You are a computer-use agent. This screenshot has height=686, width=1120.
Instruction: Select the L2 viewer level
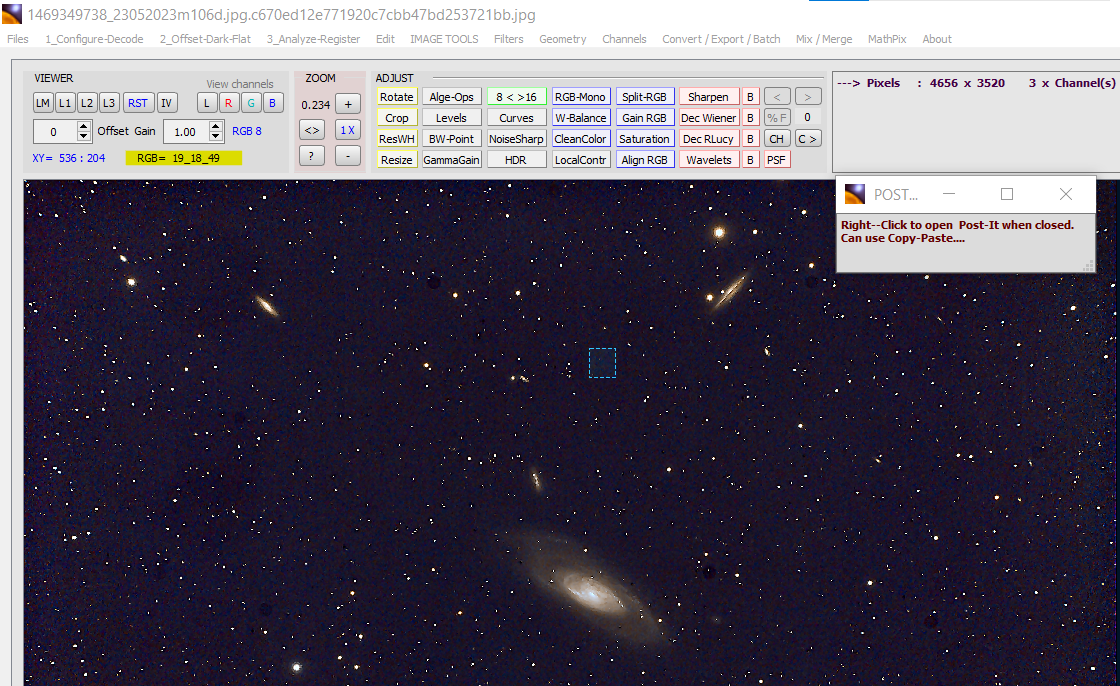coord(87,103)
